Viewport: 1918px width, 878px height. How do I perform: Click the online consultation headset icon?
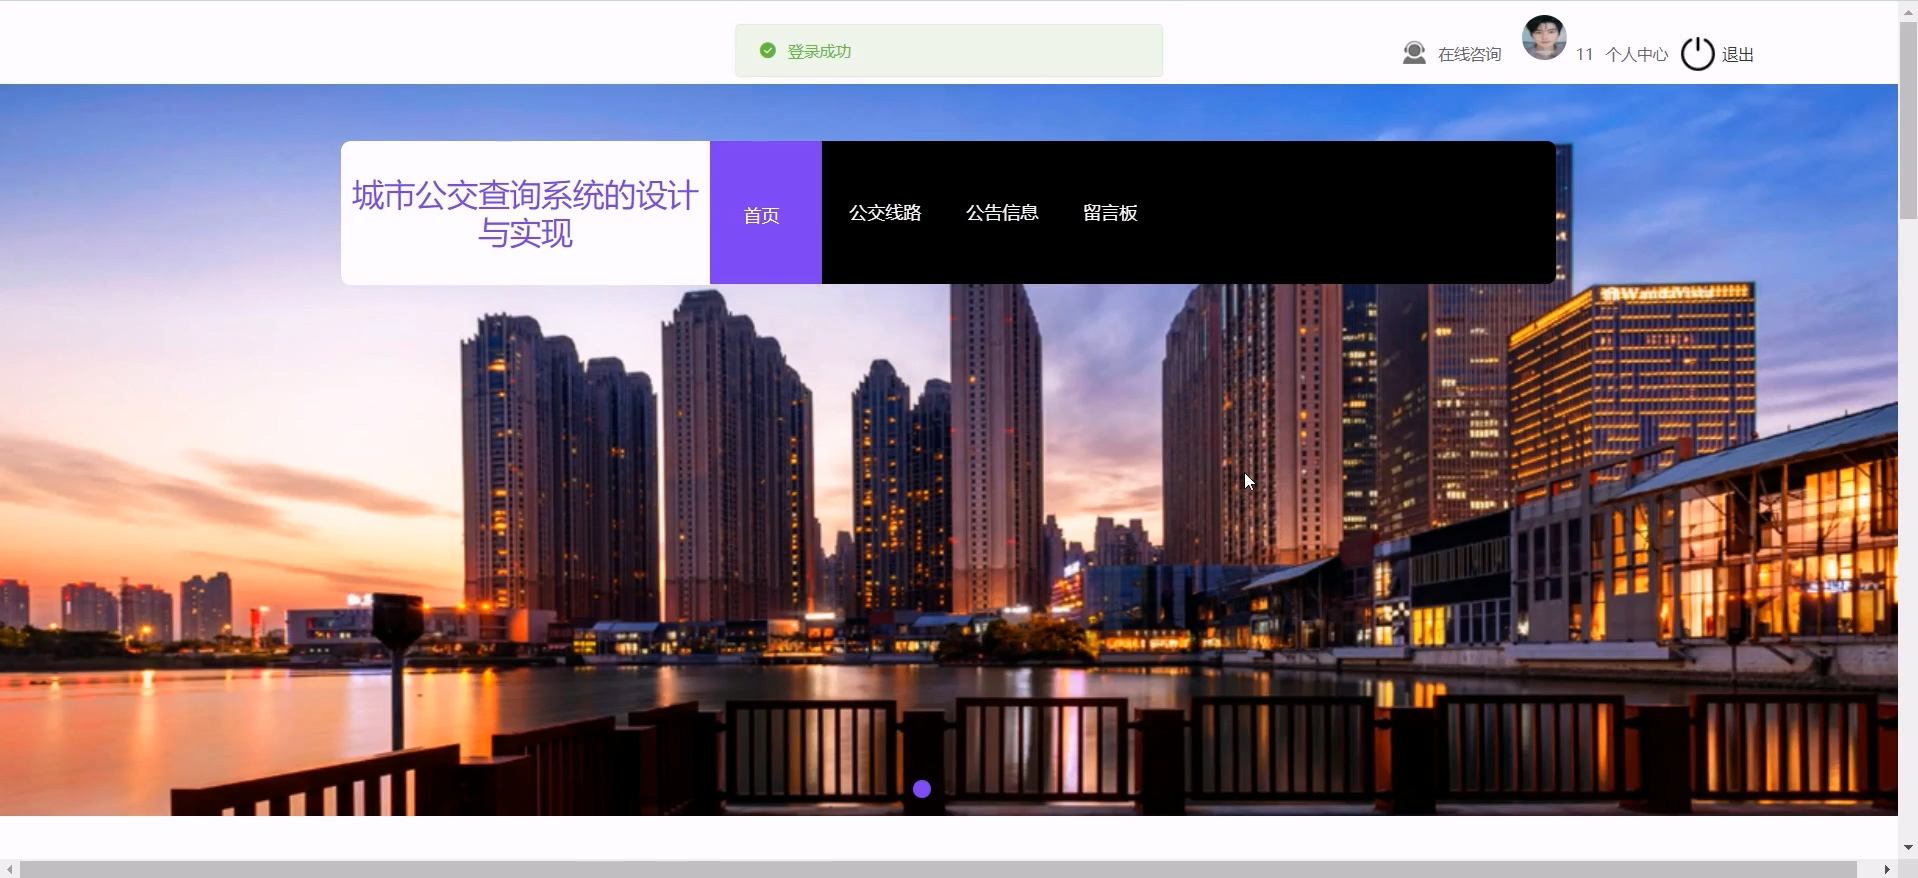(x=1414, y=53)
